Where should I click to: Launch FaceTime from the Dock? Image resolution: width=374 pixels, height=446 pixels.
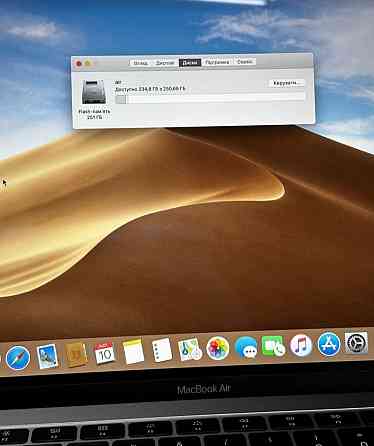(273, 346)
